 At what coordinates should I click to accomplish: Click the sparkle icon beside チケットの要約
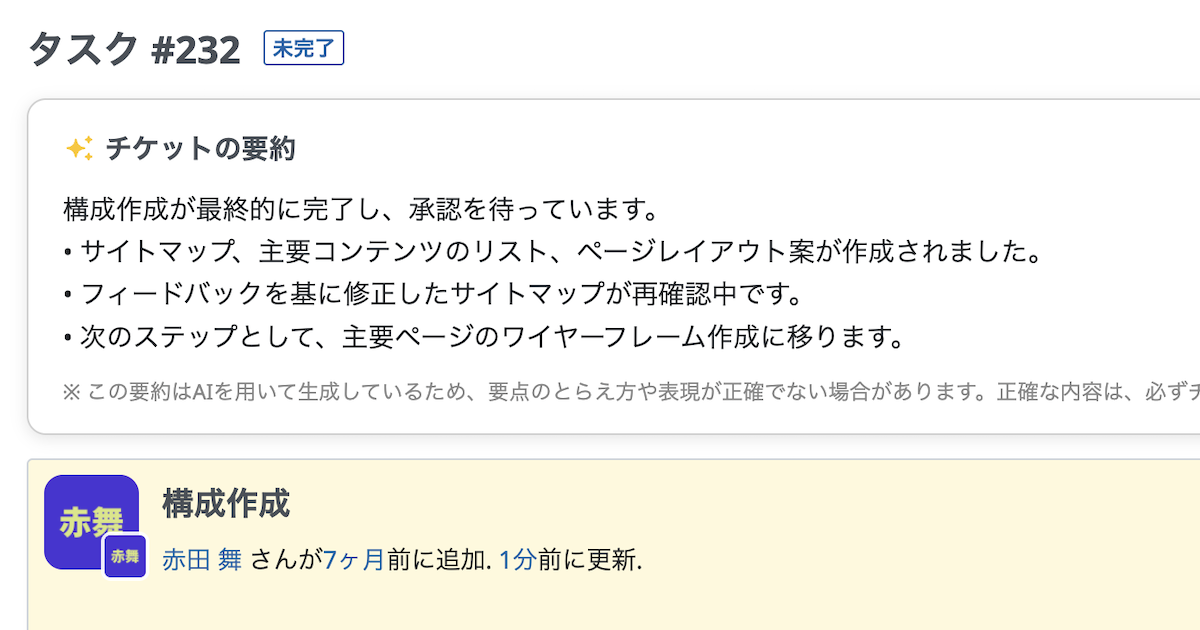coord(79,149)
